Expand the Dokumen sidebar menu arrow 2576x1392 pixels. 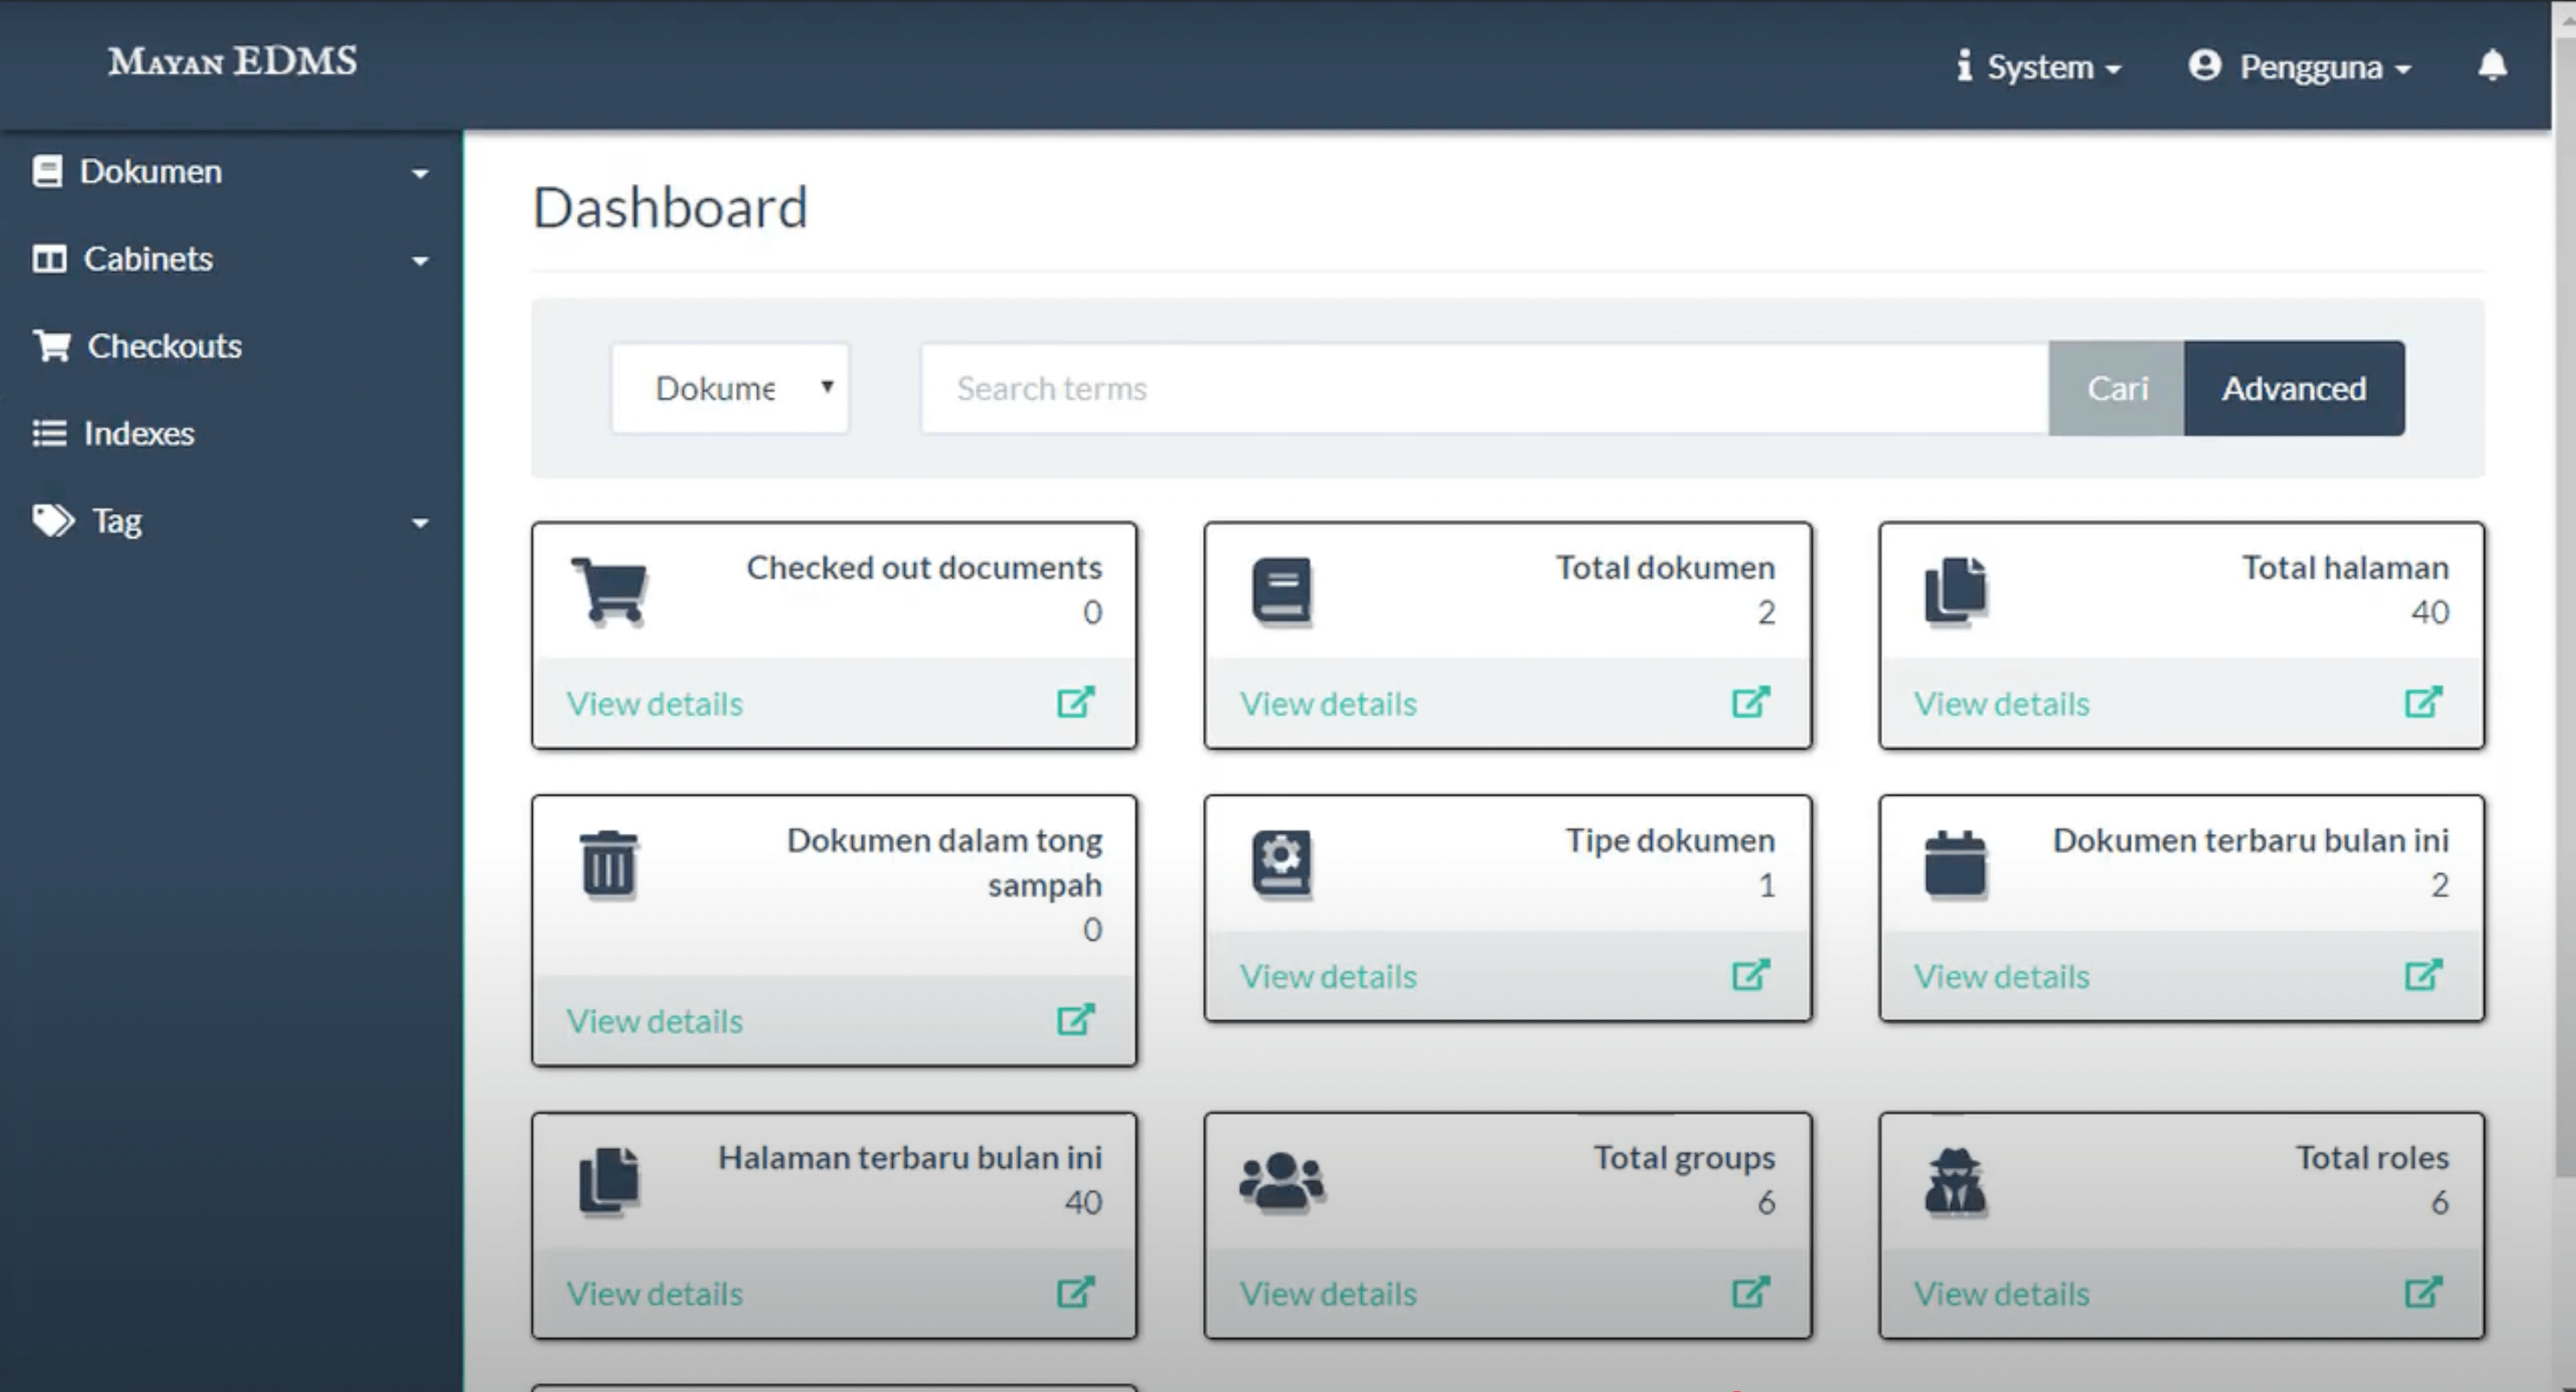point(420,174)
